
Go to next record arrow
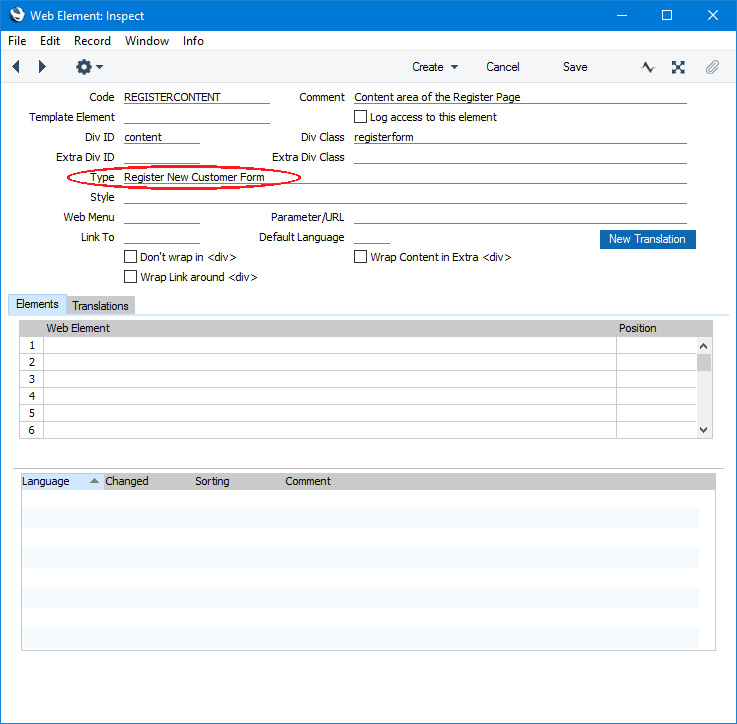pos(42,67)
